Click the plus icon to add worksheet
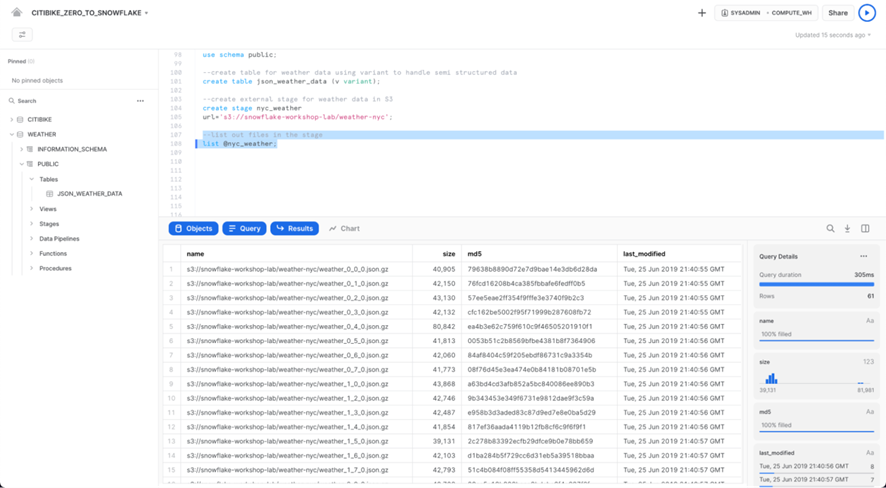The image size is (886, 488). (x=702, y=13)
